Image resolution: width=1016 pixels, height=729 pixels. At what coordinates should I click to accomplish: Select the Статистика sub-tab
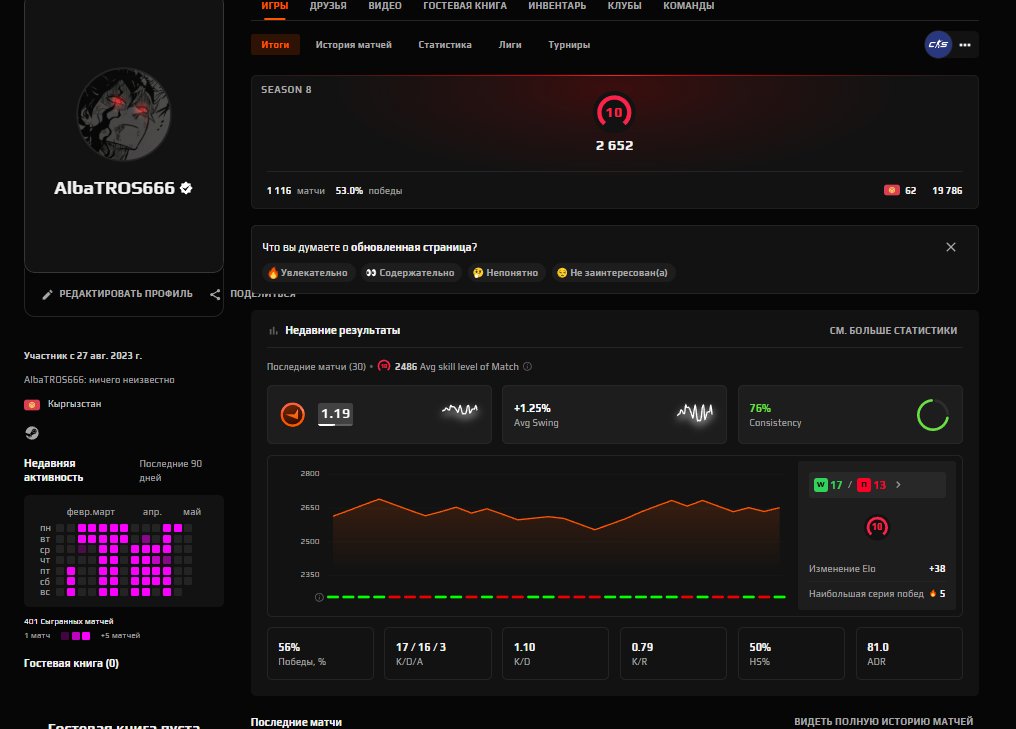(444, 45)
